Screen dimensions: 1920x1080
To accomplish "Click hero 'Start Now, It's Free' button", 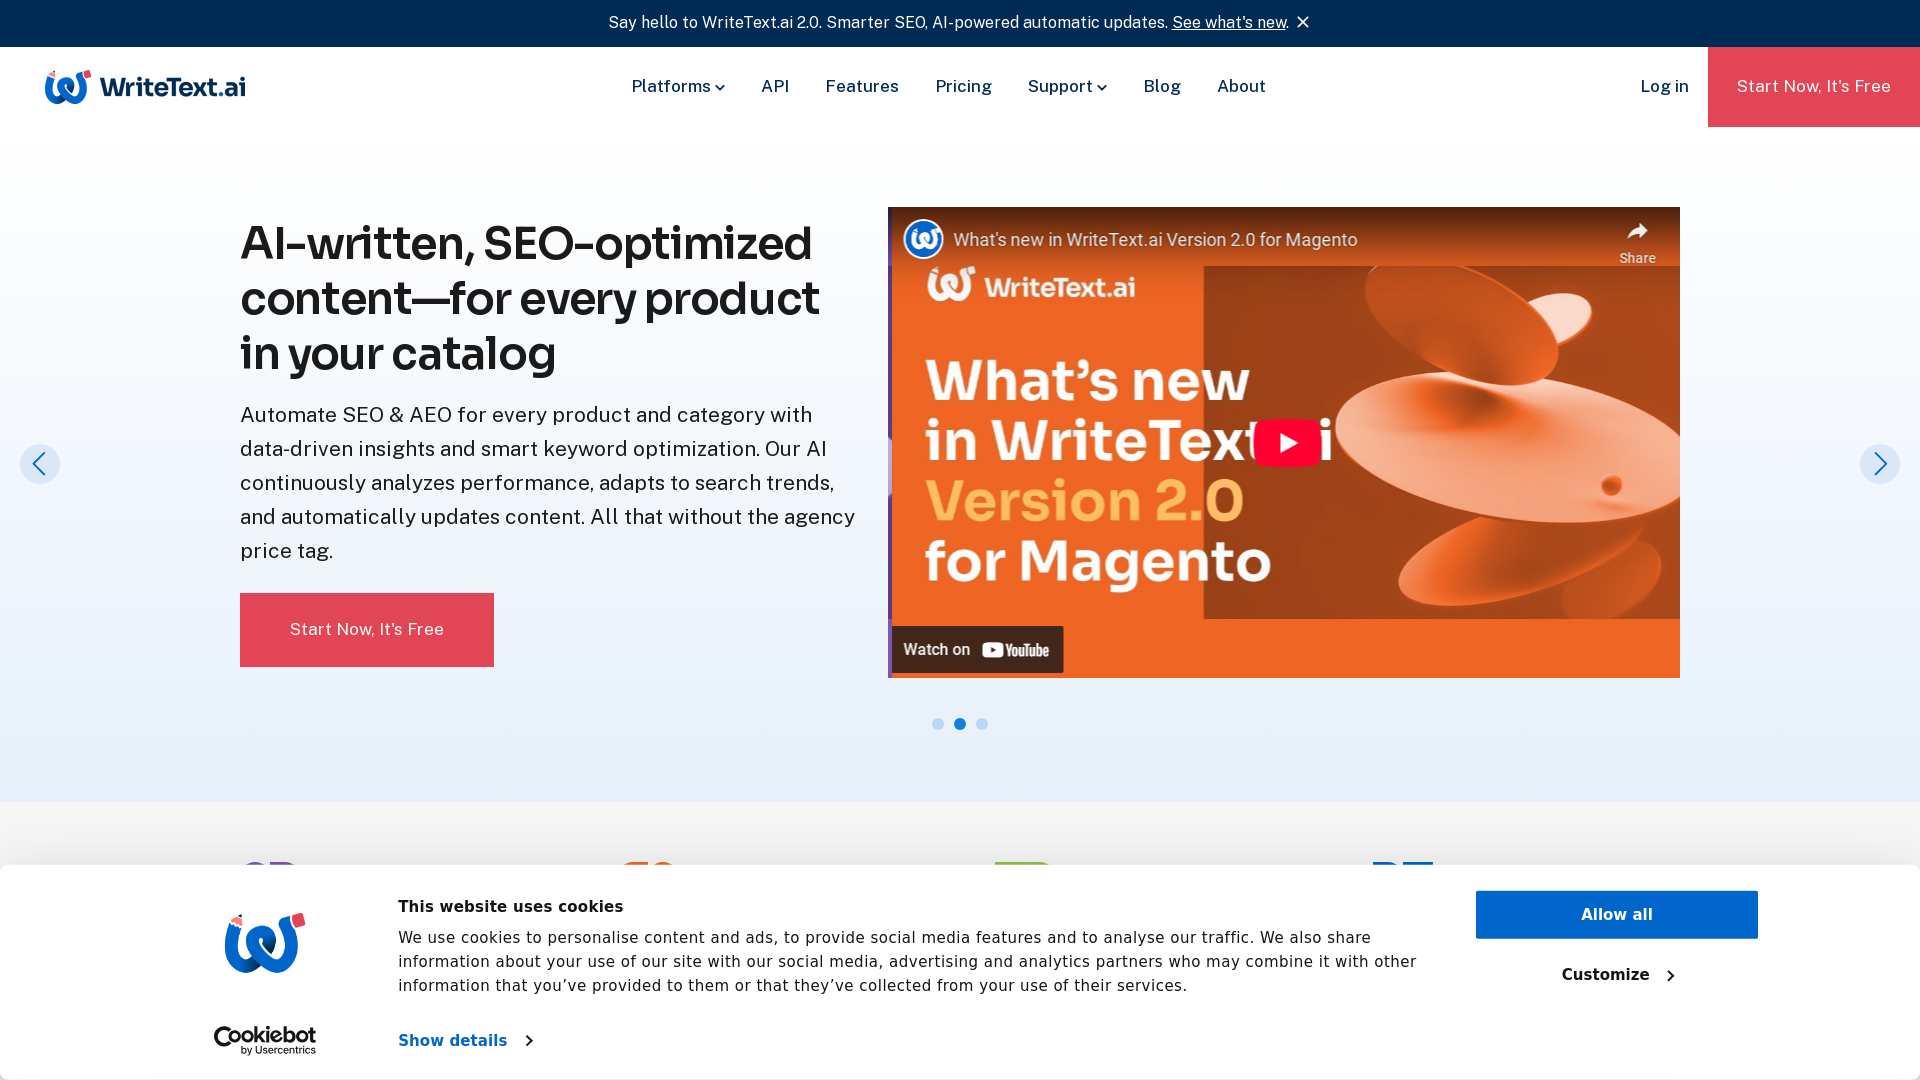I will pos(367,630).
